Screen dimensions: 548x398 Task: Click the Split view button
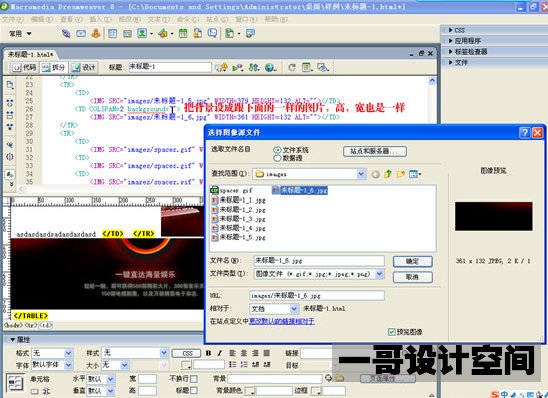click(53, 67)
